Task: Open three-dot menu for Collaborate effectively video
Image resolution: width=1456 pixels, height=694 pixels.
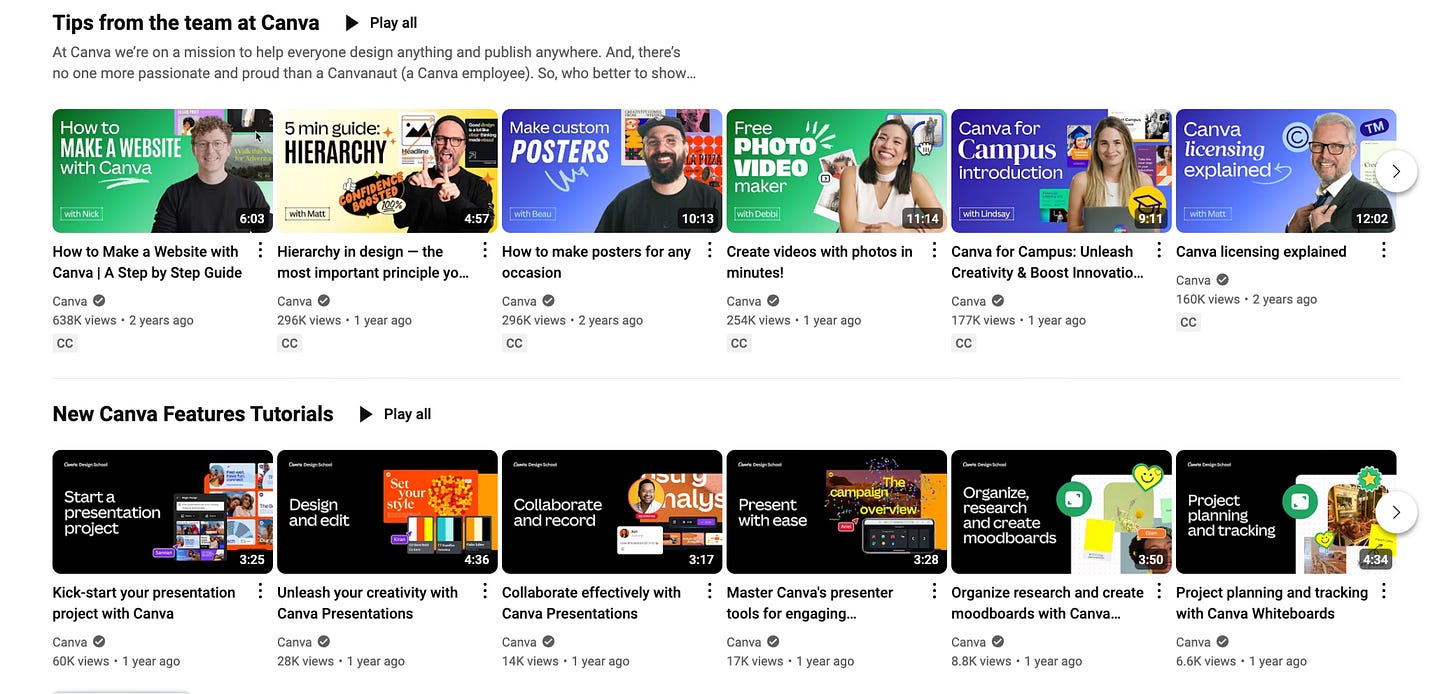Action: click(710, 591)
